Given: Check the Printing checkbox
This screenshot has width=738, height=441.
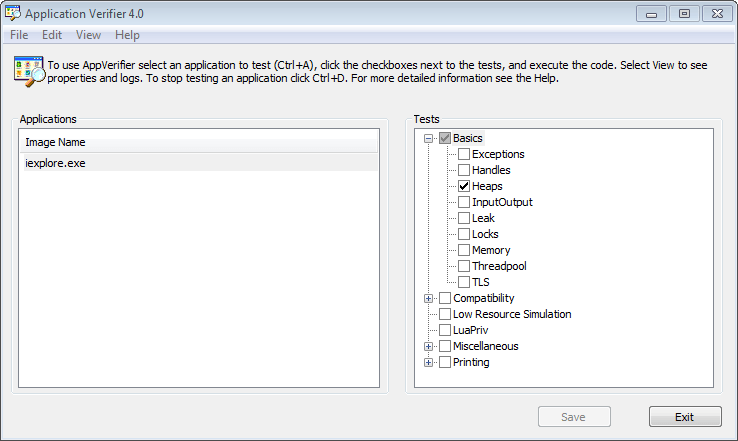Looking at the screenshot, I should (x=445, y=362).
